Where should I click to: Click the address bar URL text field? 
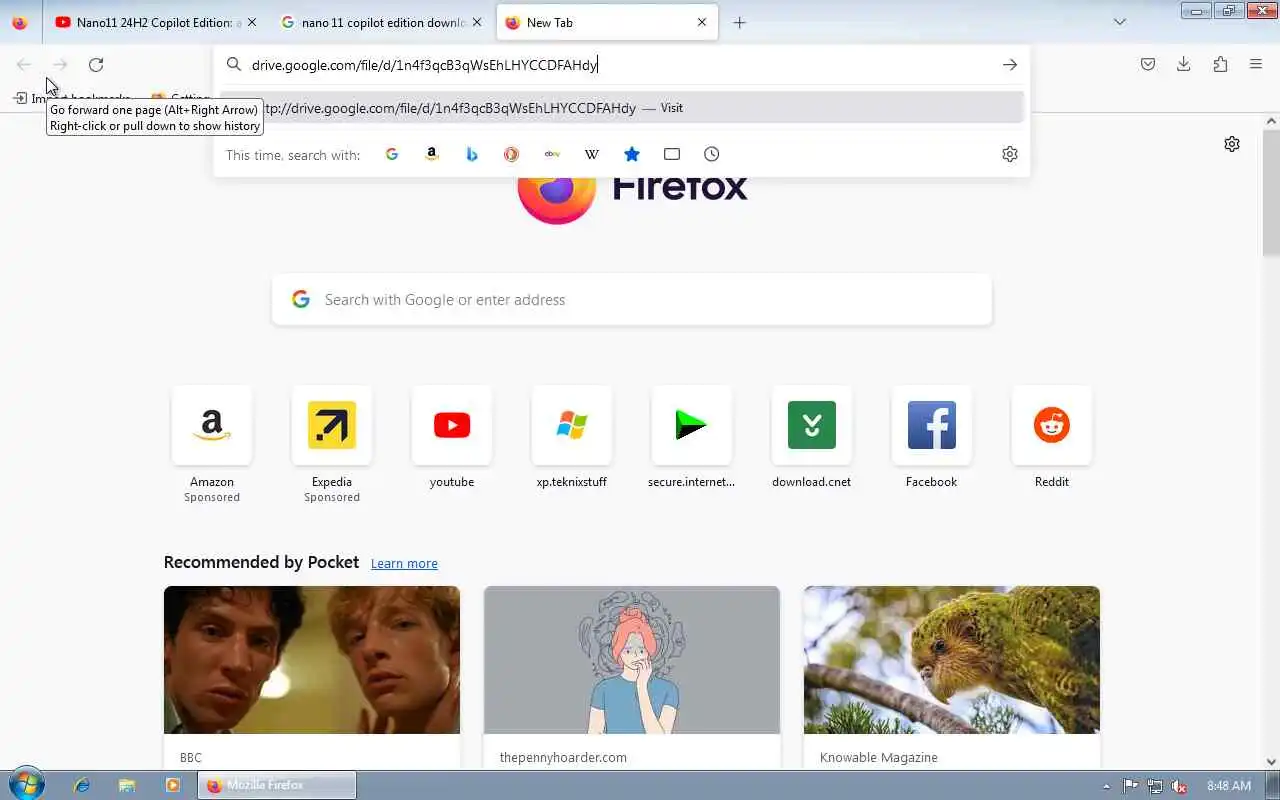click(620, 65)
